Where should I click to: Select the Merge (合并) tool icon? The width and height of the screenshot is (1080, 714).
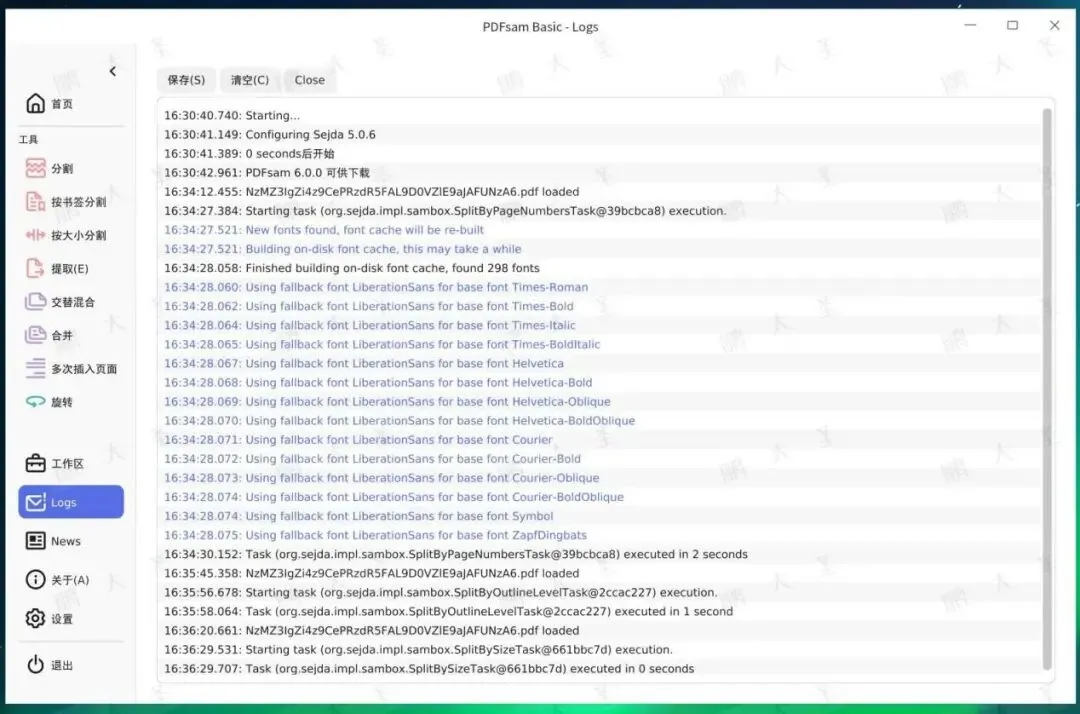coord(35,335)
